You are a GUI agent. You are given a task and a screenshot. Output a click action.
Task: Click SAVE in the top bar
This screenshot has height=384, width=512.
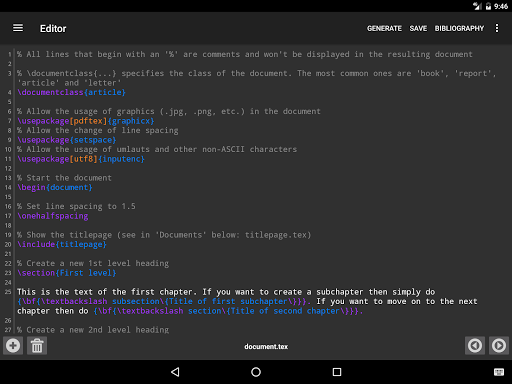tap(418, 28)
